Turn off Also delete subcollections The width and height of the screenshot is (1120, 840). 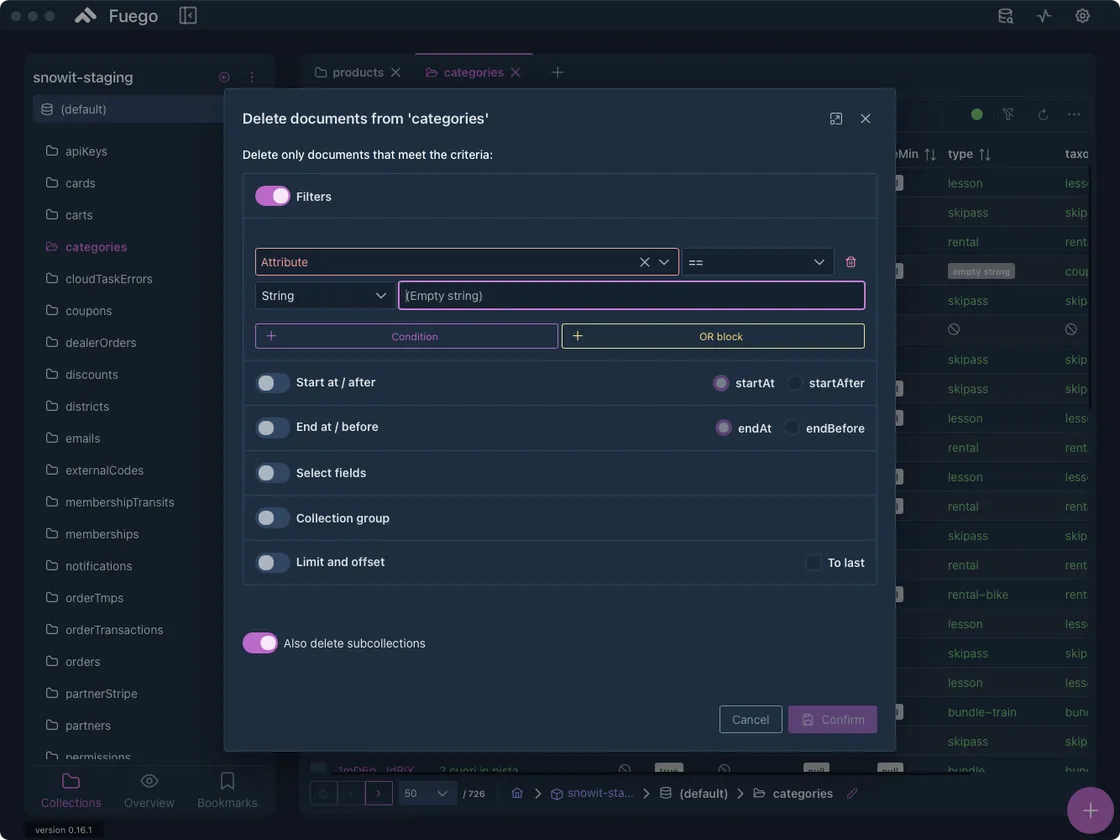click(260, 643)
